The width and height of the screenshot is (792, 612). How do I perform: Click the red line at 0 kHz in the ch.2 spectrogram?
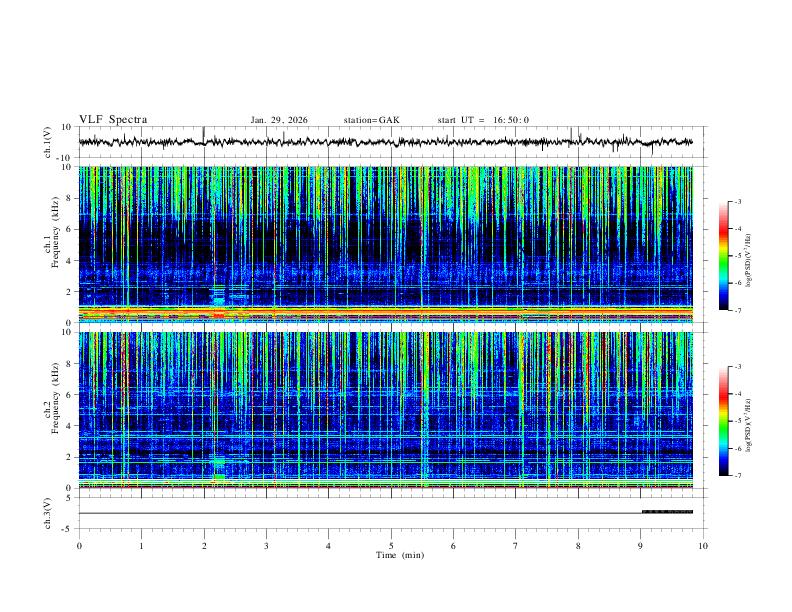click(x=385, y=487)
